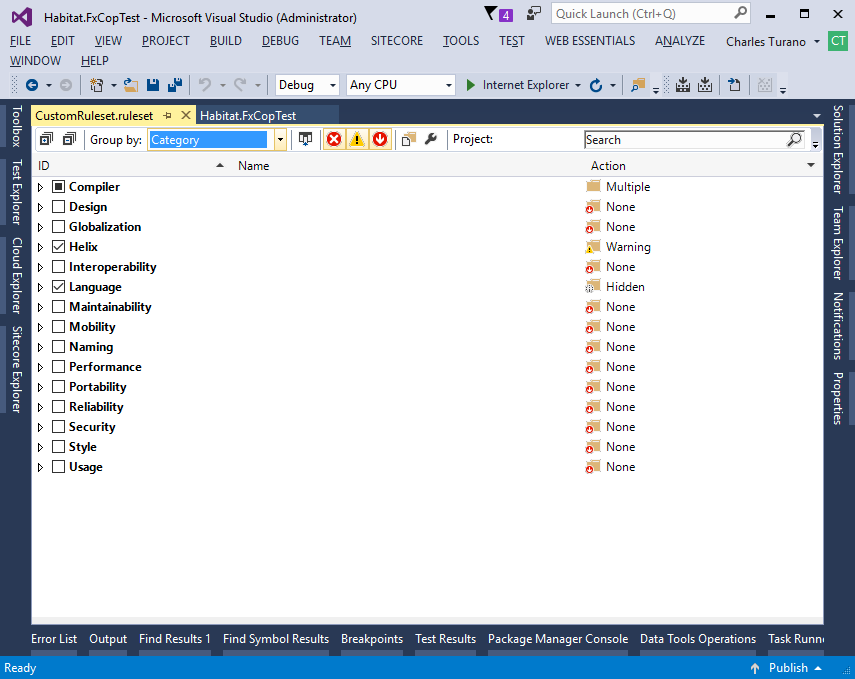Click the child rule sets icon
The height and width of the screenshot is (679, 855).
[x=408, y=140]
